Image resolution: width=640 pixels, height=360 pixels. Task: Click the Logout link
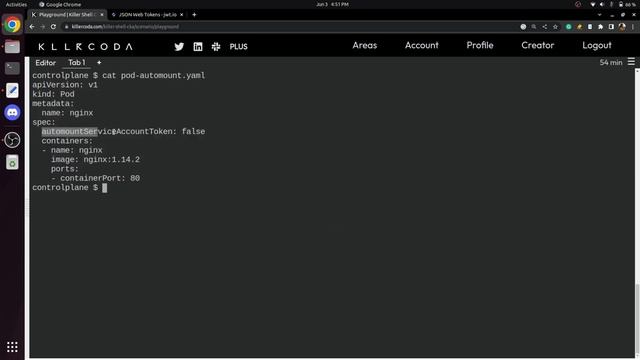[x=597, y=45]
